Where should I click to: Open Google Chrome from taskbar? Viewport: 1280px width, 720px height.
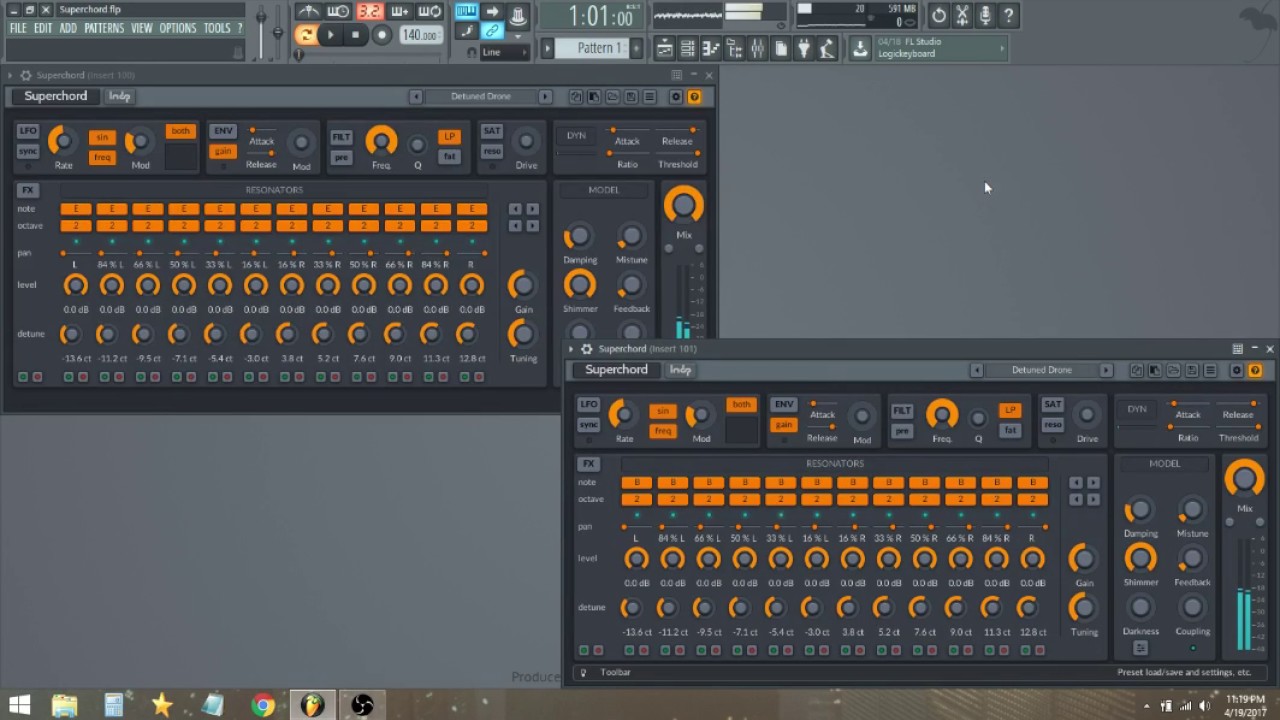[262, 705]
